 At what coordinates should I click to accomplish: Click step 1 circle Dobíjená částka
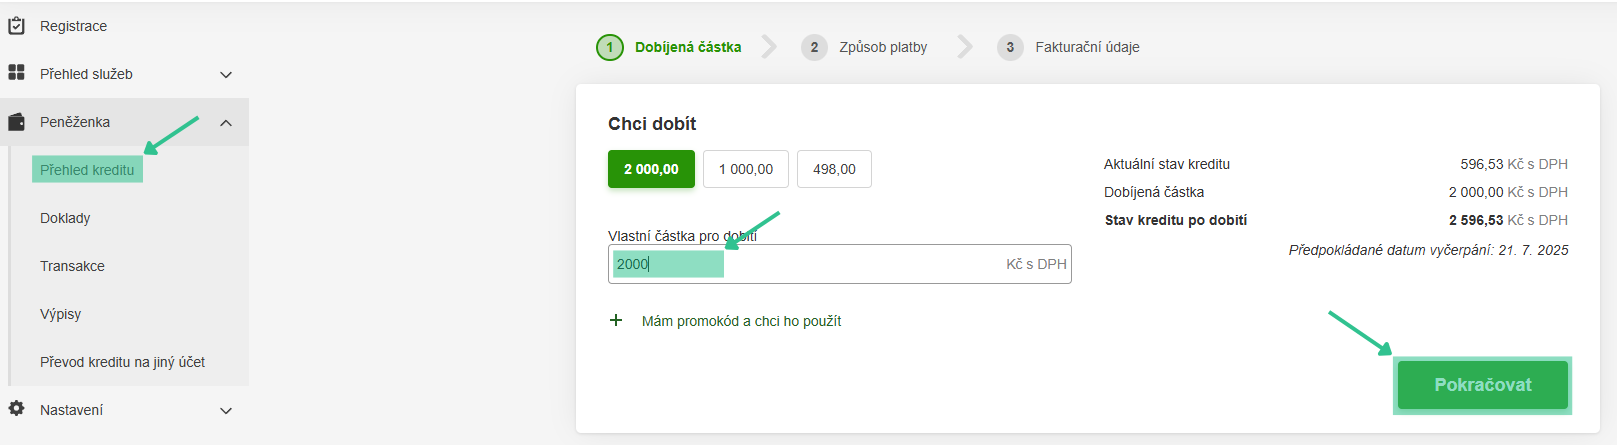pos(610,47)
